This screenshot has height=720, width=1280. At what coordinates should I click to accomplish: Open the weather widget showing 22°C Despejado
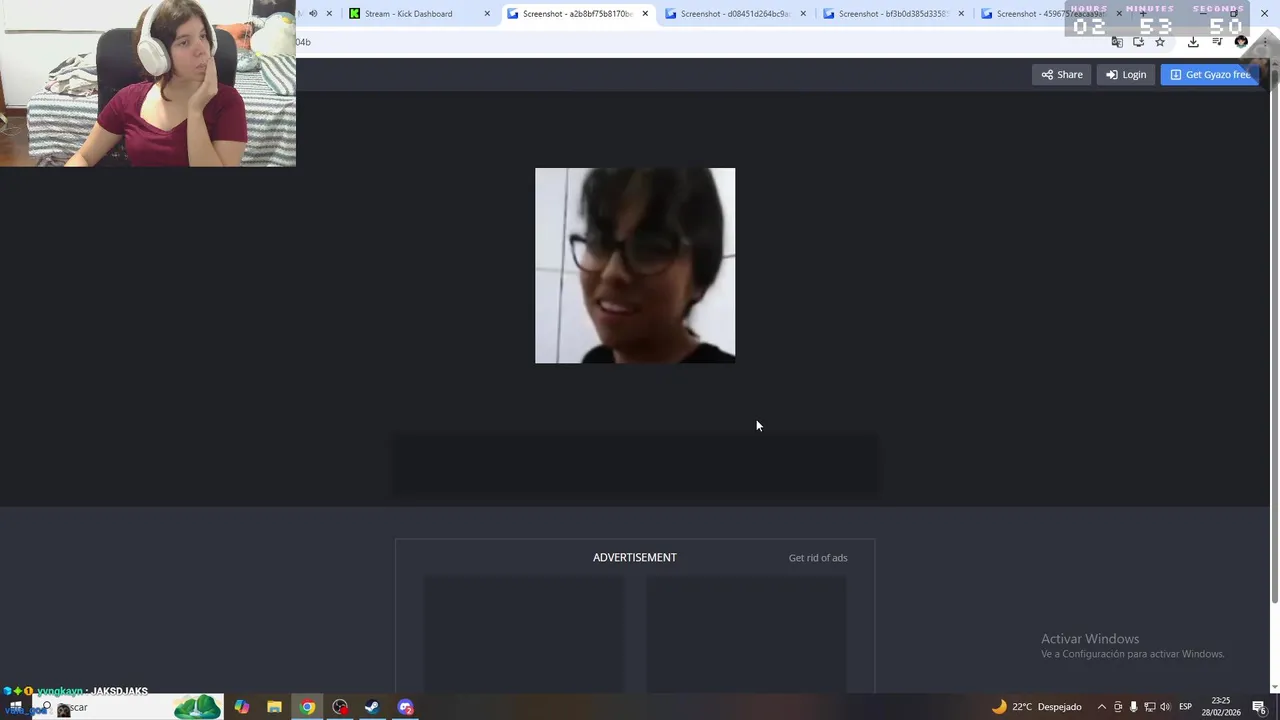point(1036,707)
